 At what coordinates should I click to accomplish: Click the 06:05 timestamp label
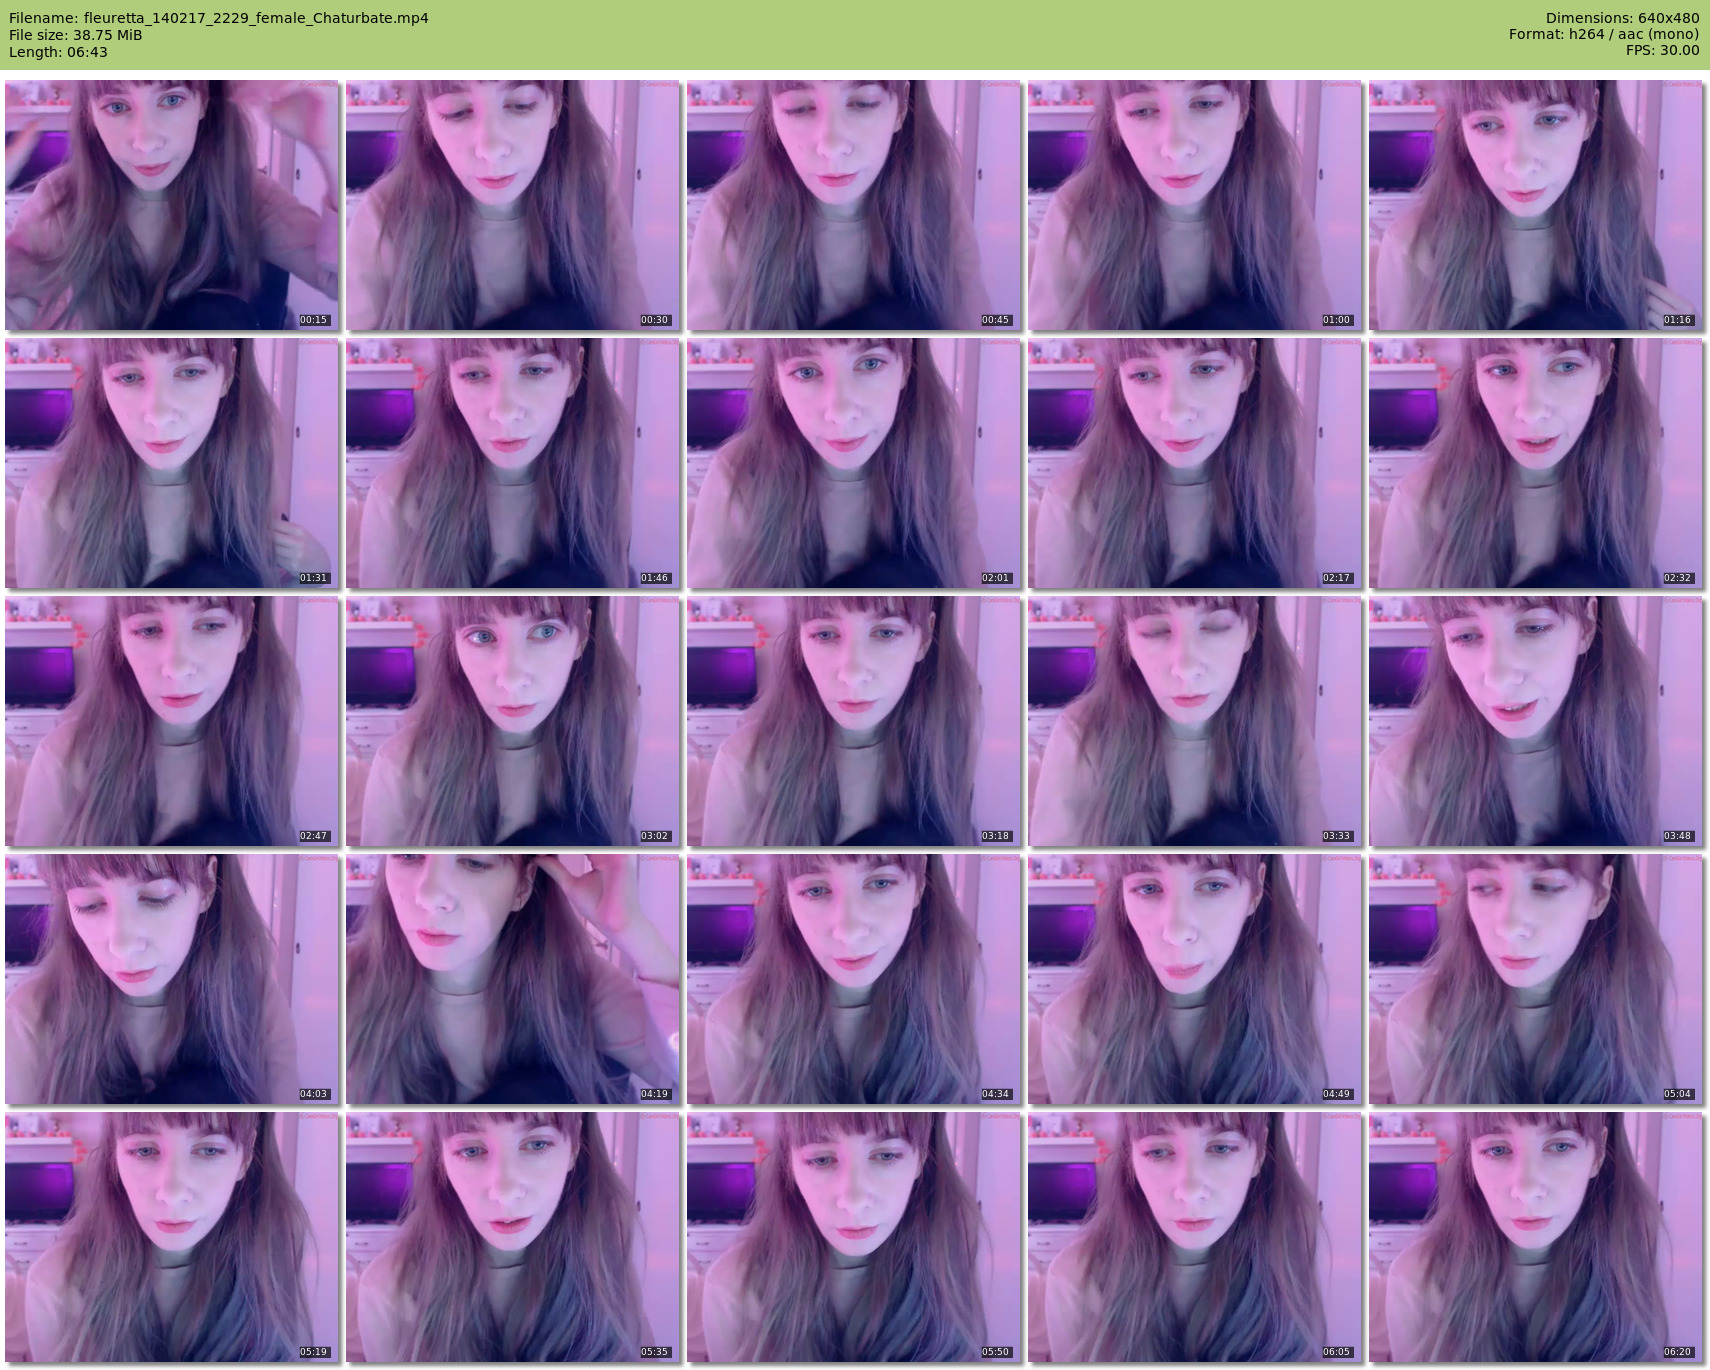coord(1336,1352)
